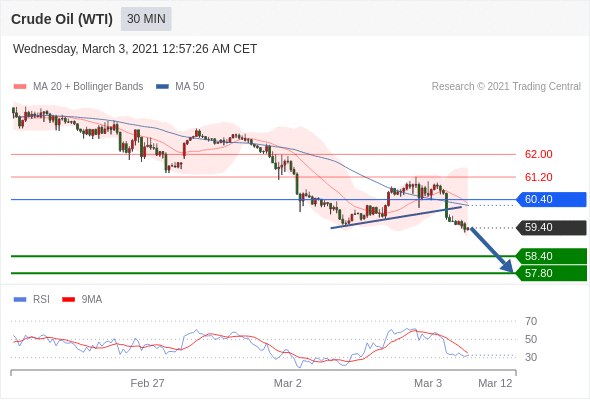Click the dark 59.40 current price tag

(x=550, y=228)
